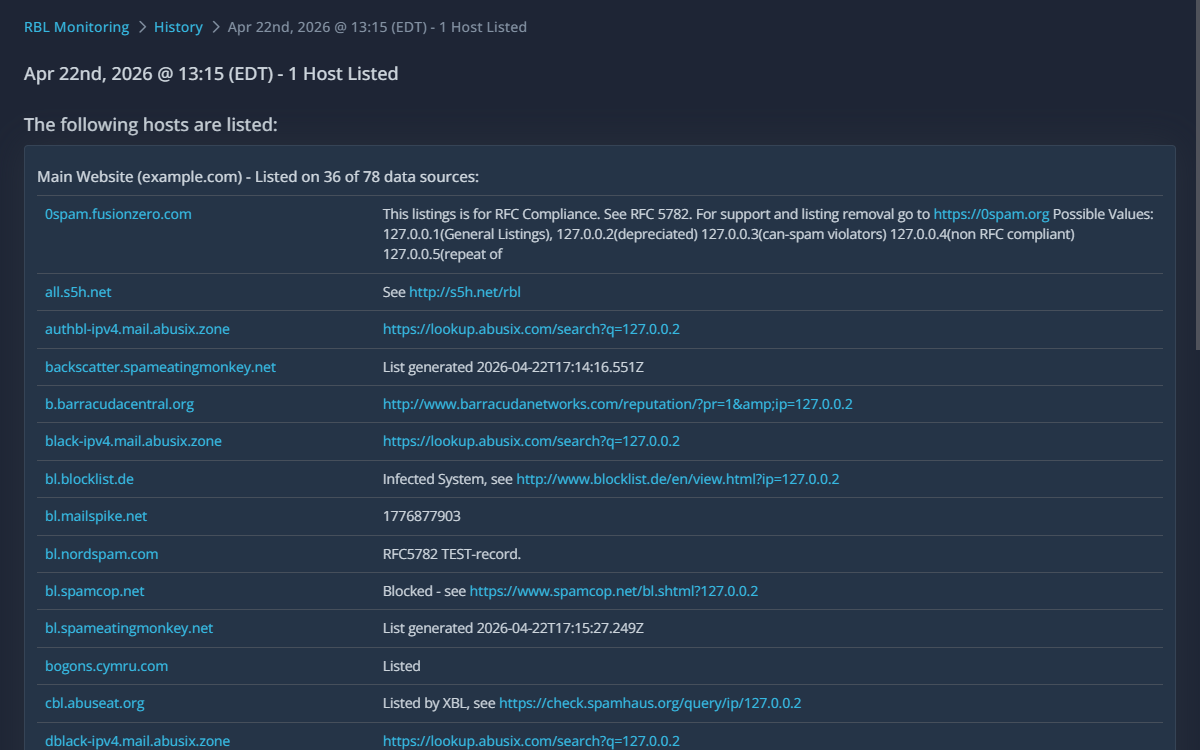Open the backscatter.spameatingmonkey.net entry
Image resolution: width=1200 pixels, height=750 pixels.
click(x=160, y=366)
